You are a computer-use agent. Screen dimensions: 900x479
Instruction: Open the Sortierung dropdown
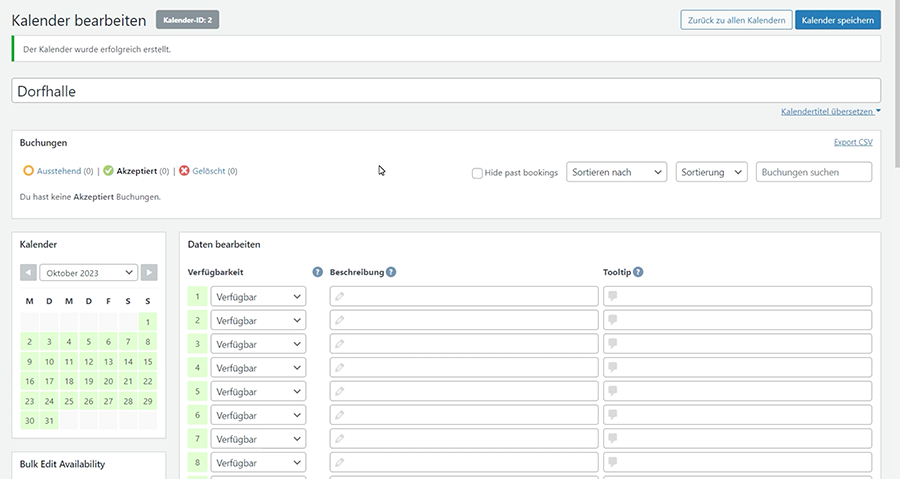pyautogui.click(x=711, y=172)
